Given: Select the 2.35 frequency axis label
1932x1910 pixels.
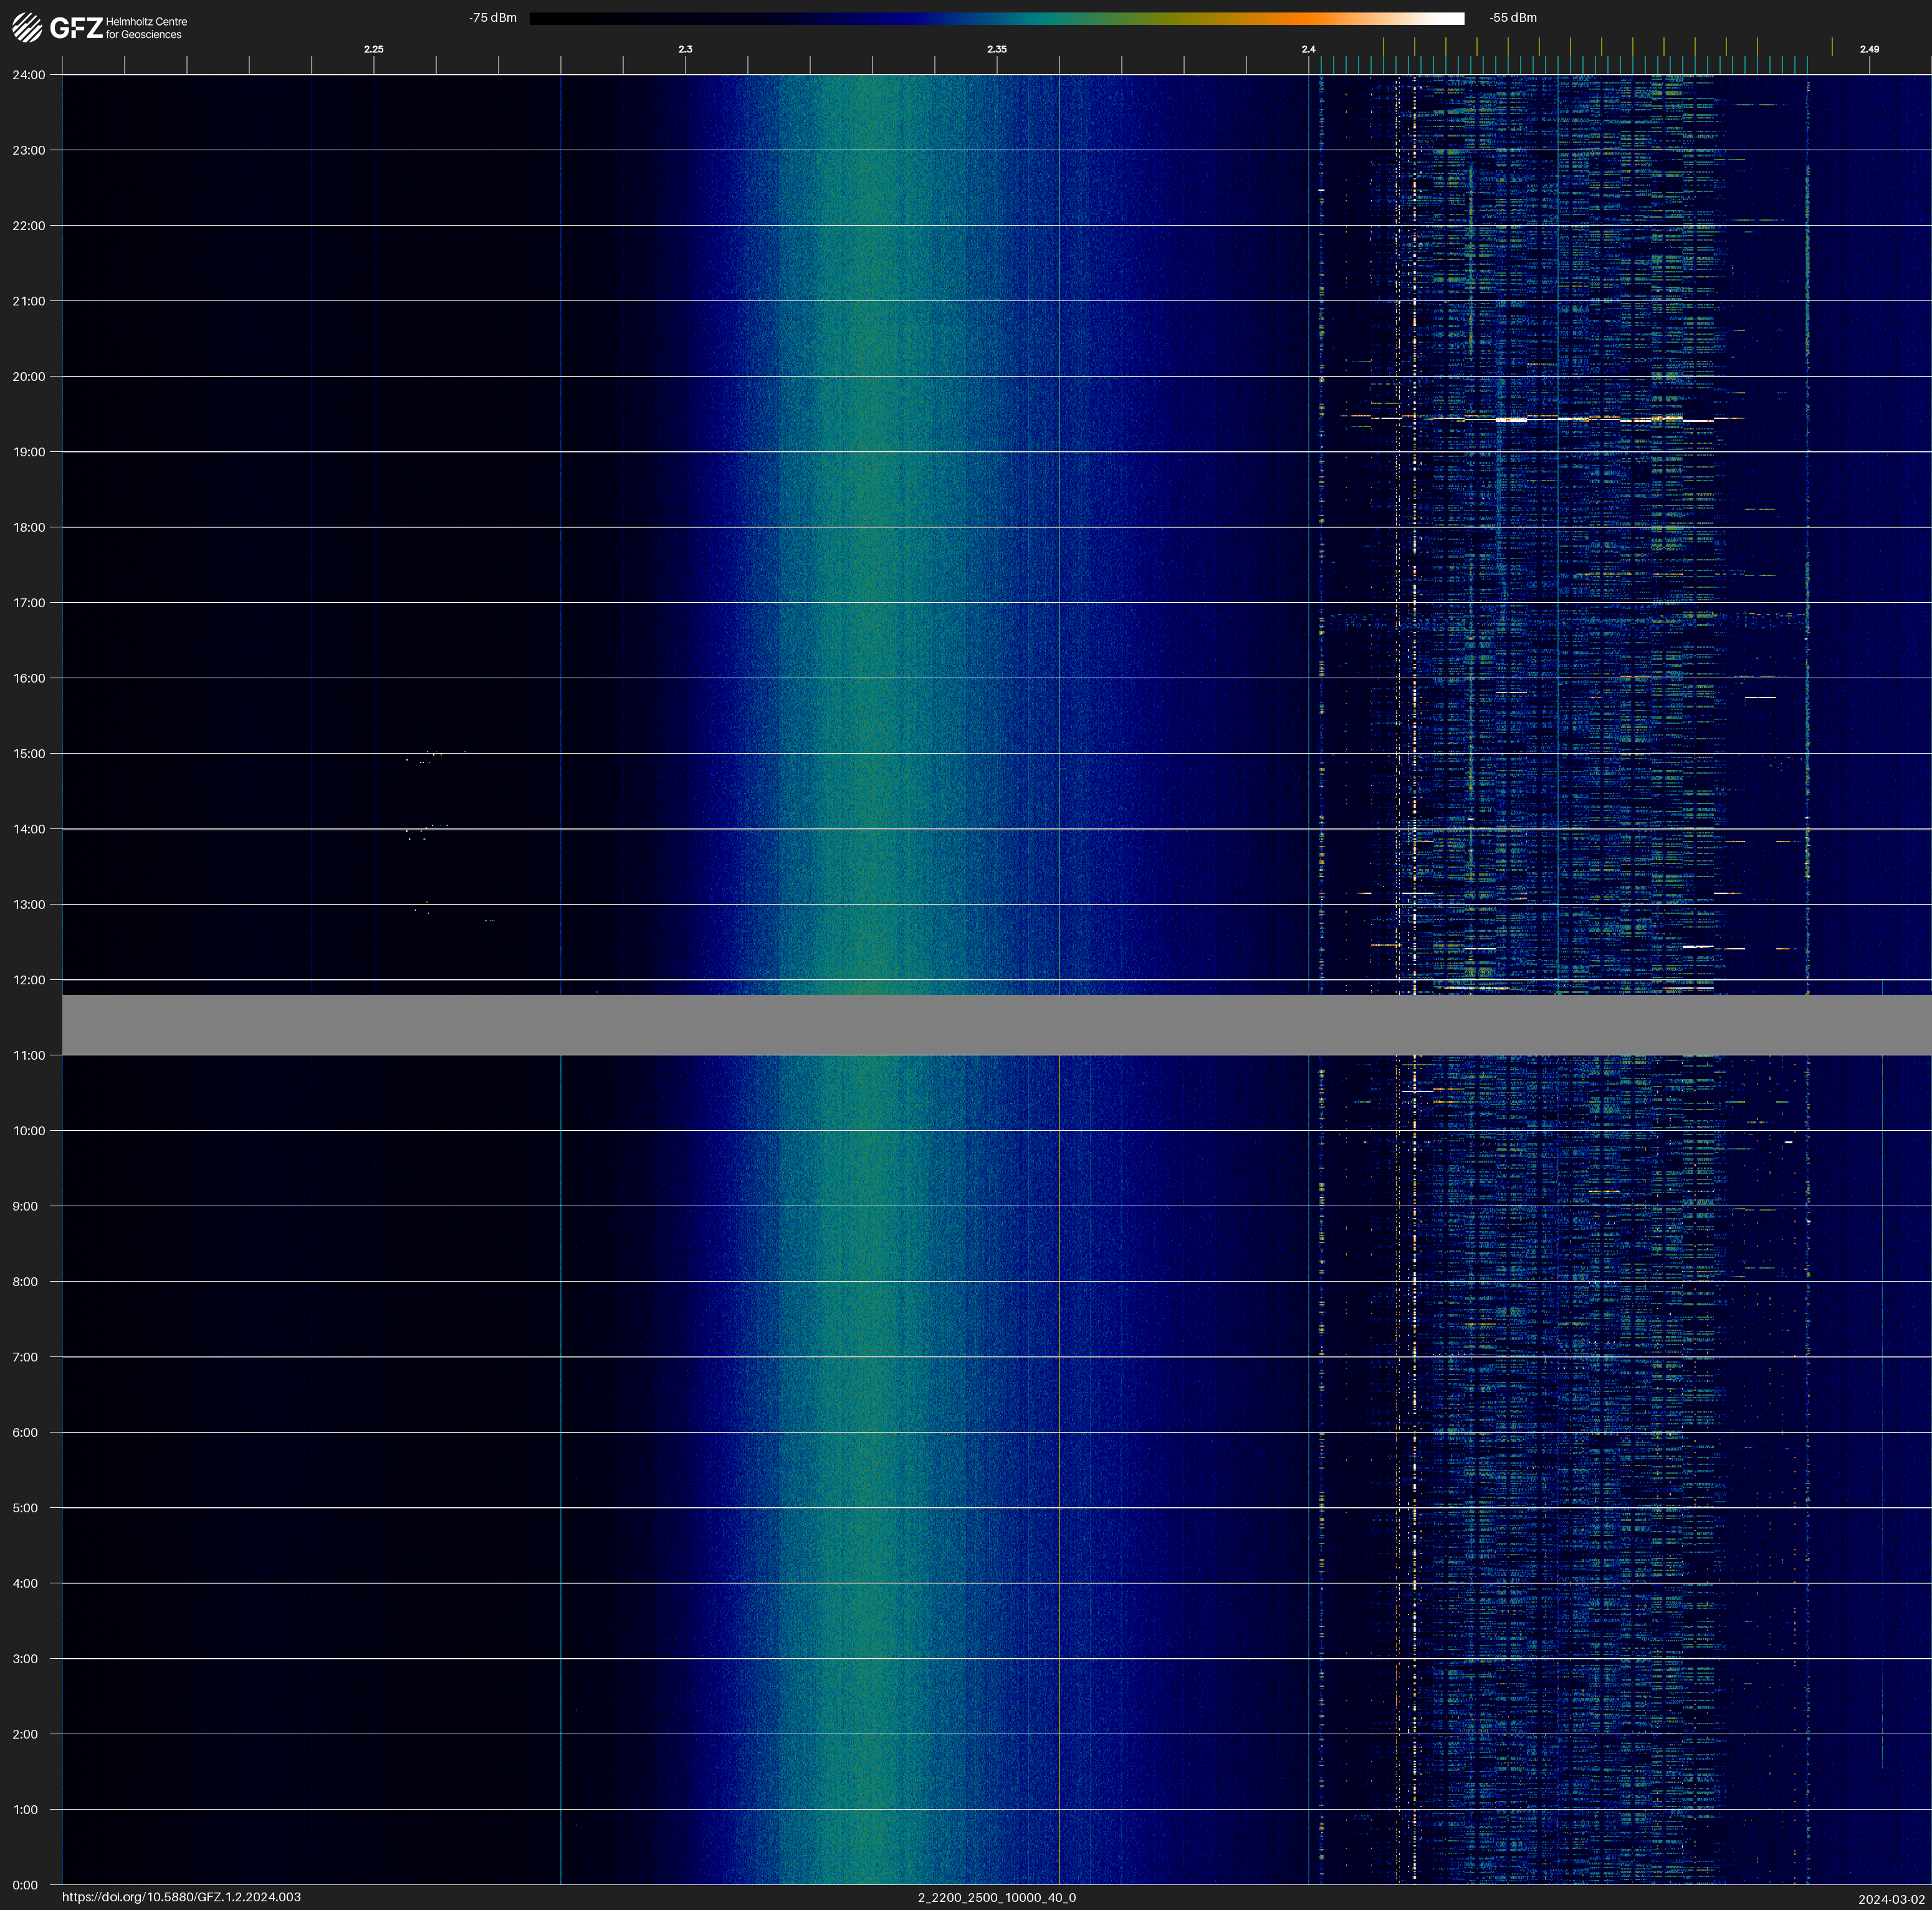Looking at the screenshot, I should coord(996,49).
